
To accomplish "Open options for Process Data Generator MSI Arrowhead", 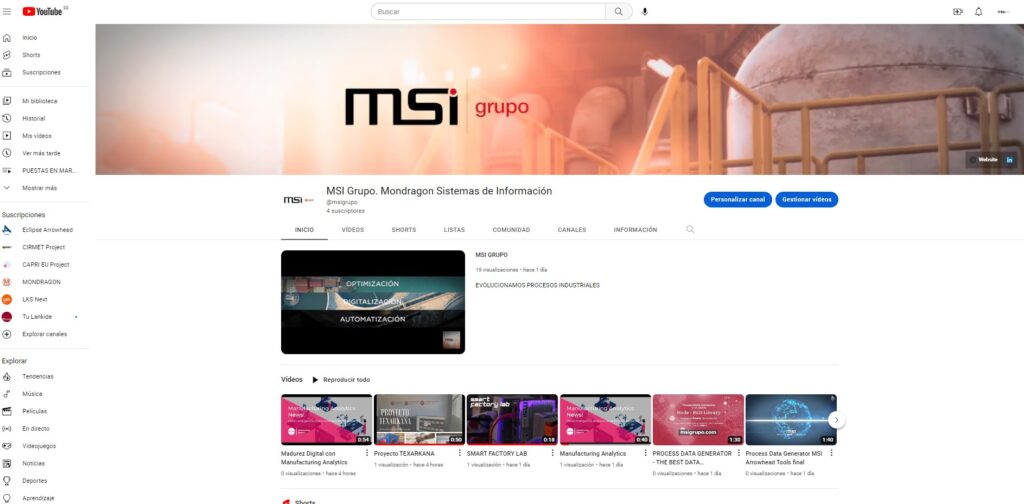I will click(x=831, y=453).
